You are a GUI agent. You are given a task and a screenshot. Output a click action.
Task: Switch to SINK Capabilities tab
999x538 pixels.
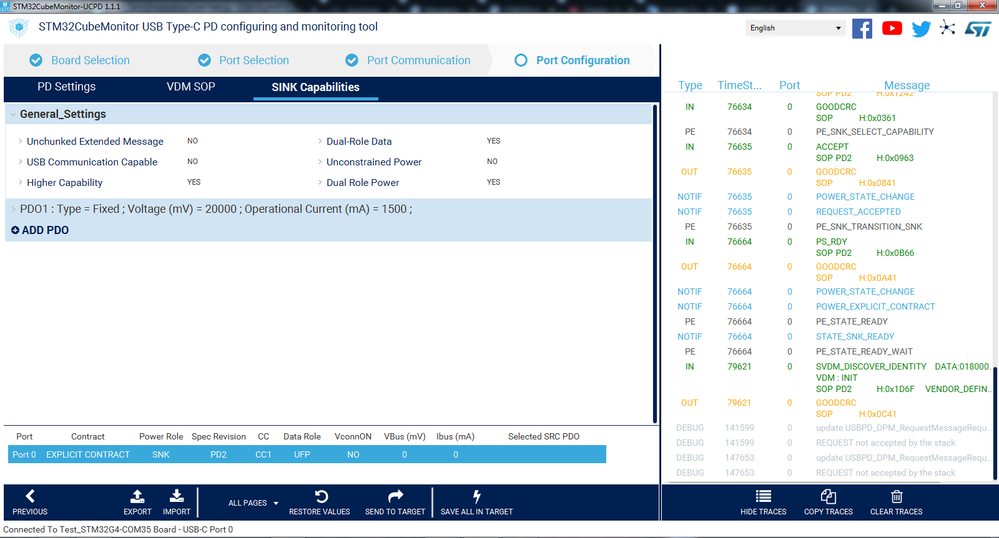click(315, 87)
